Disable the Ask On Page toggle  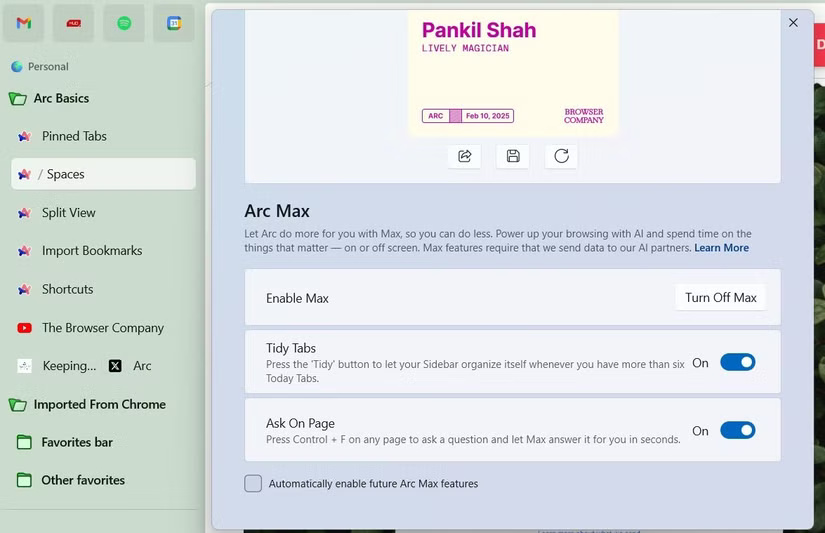738,430
